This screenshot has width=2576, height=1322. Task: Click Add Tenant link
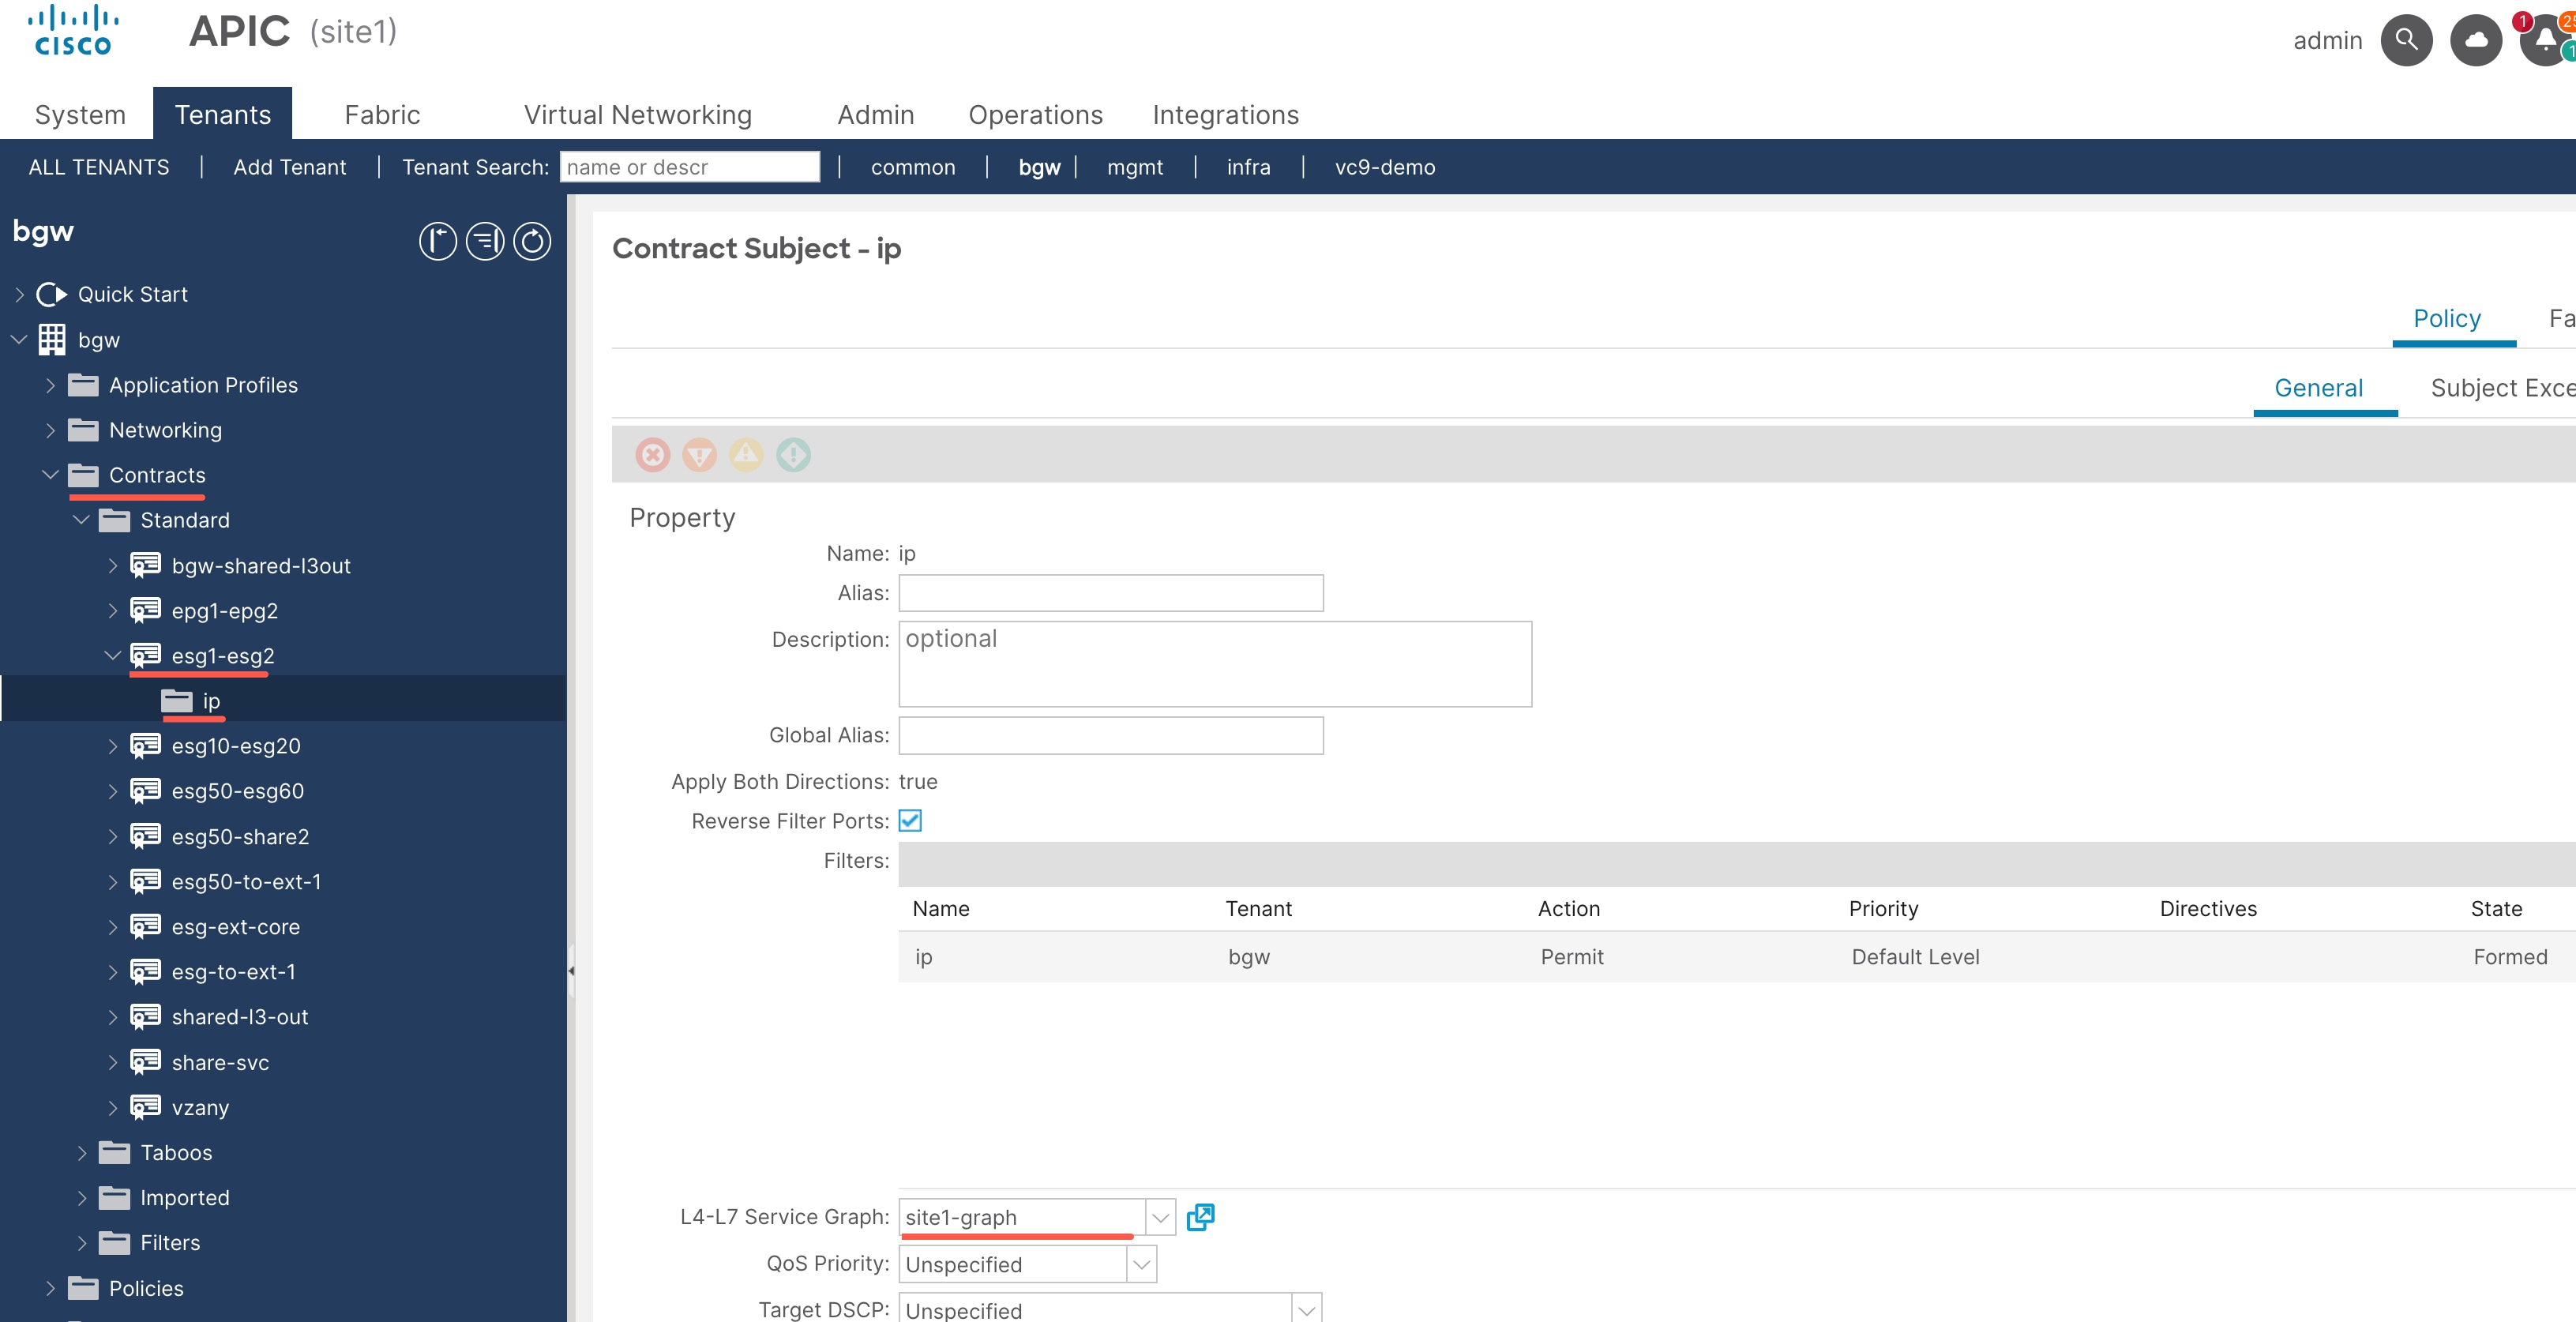290,167
